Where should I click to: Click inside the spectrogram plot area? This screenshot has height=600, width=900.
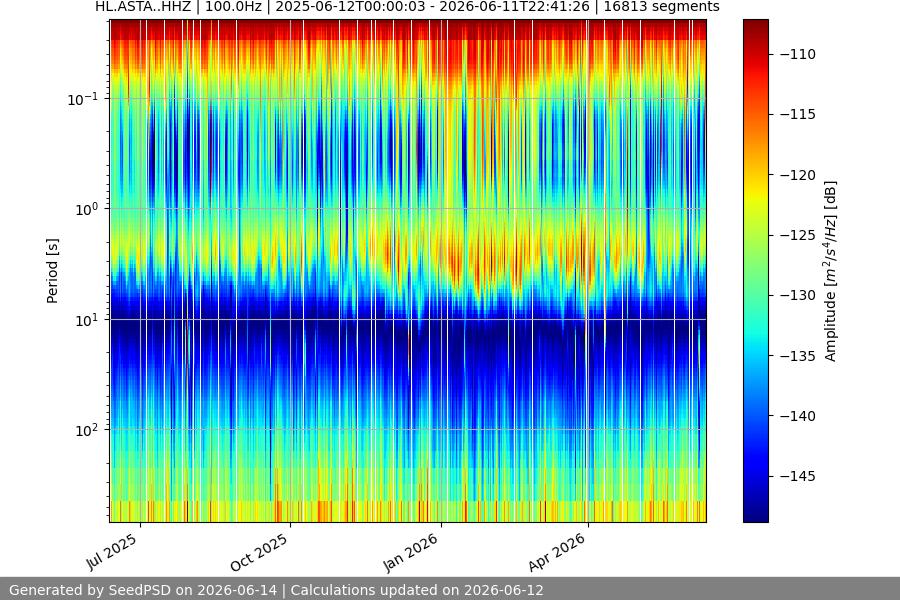[x=408, y=271]
